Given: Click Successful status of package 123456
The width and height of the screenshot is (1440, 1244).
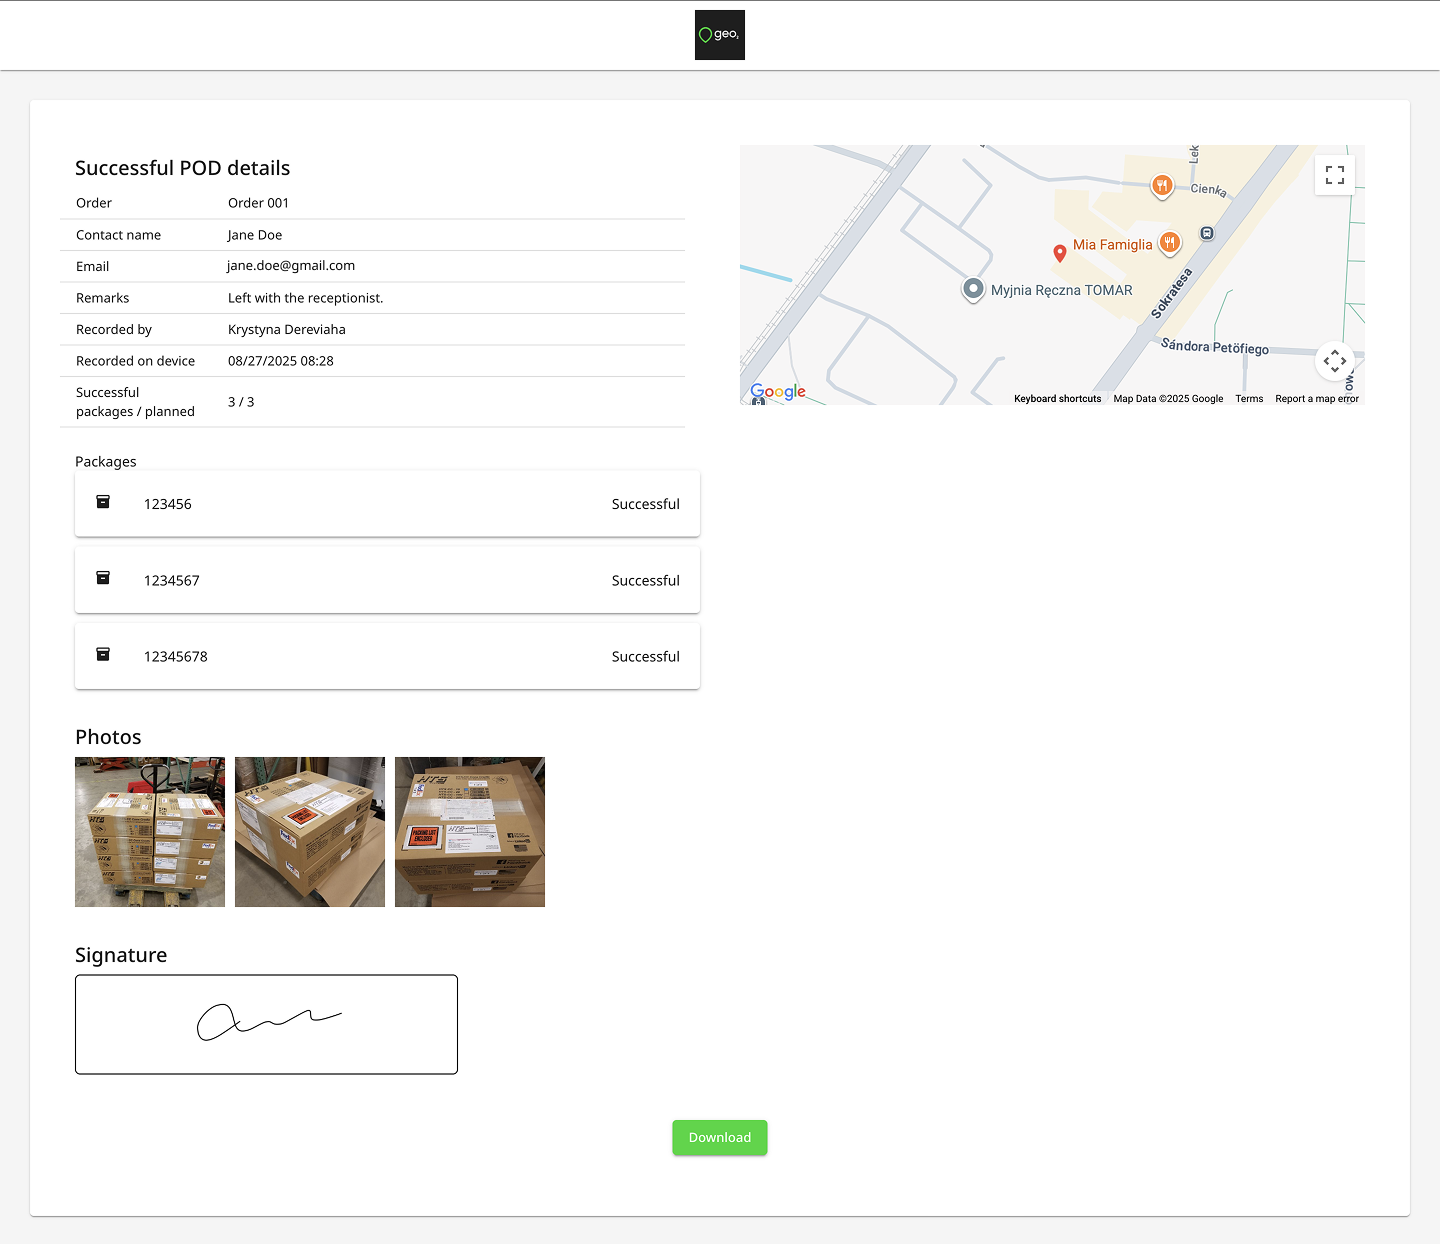Looking at the screenshot, I should pyautogui.click(x=645, y=504).
